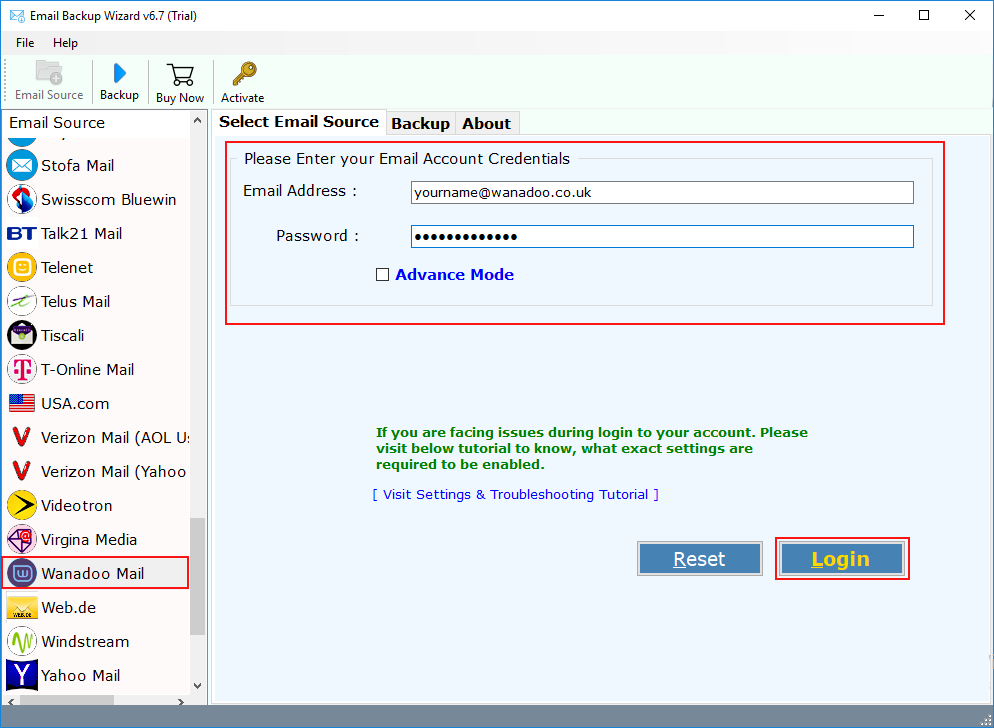This screenshot has width=994, height=728.
Task: Click the Email Source panel header
Action: pyautogui.click(x=96, y=122)
